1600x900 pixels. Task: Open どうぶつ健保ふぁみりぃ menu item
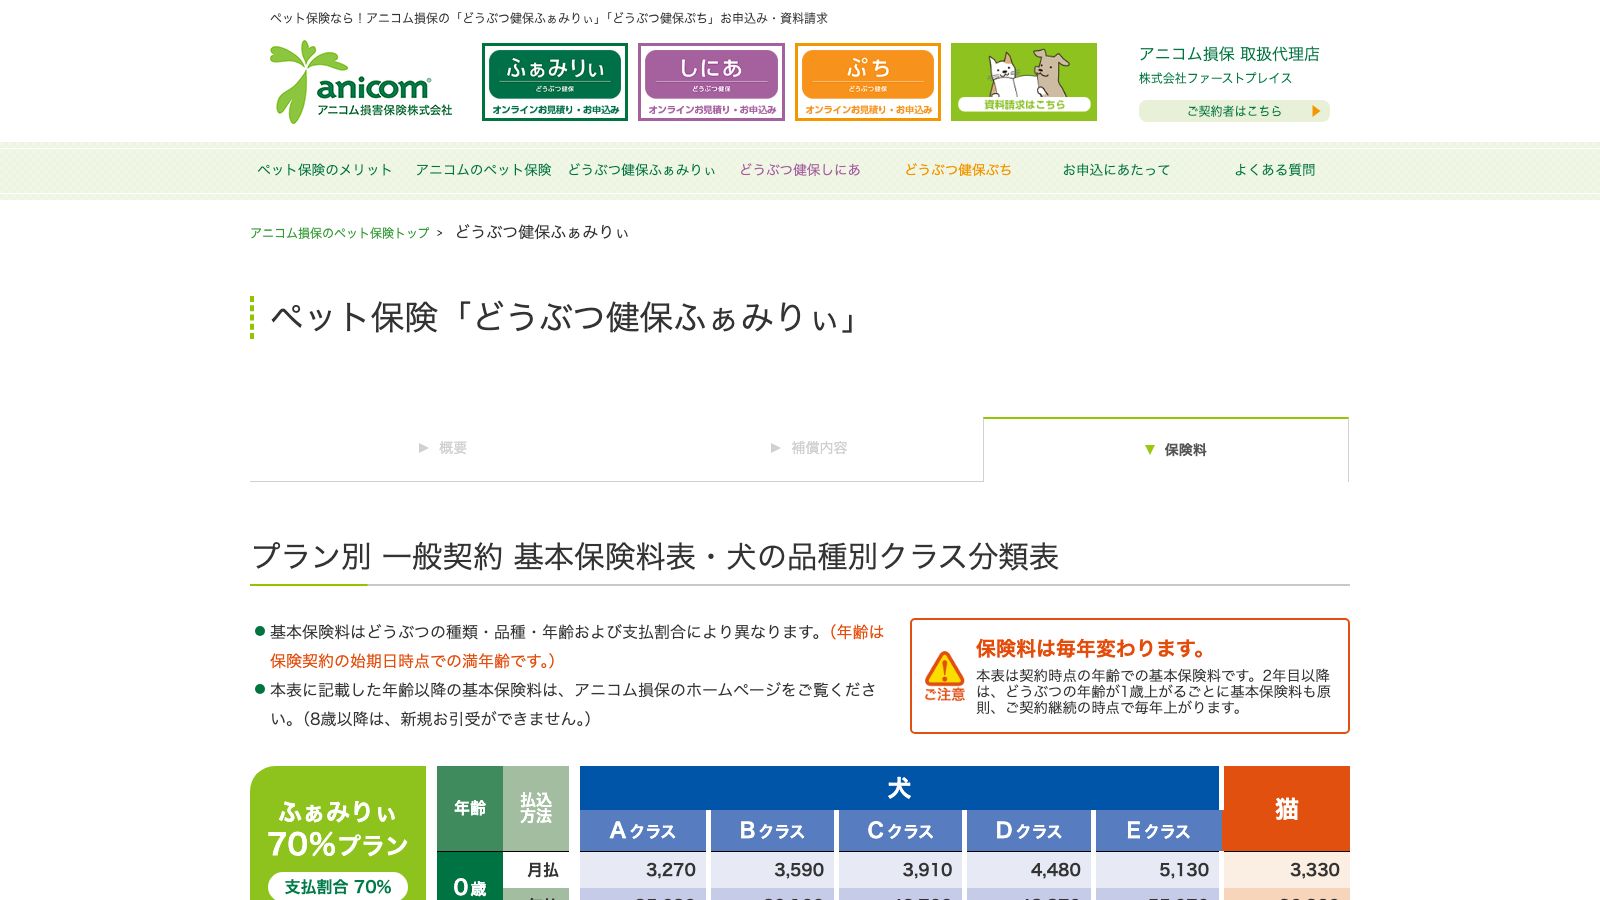pos(642,170)
